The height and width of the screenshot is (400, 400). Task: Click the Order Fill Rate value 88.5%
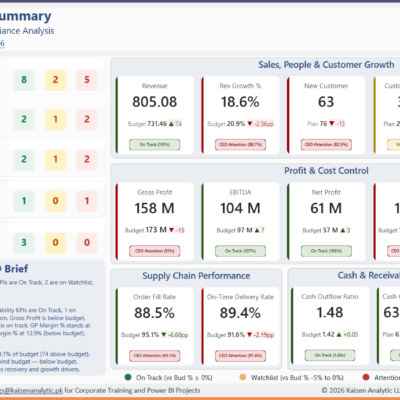coord(154,313)
